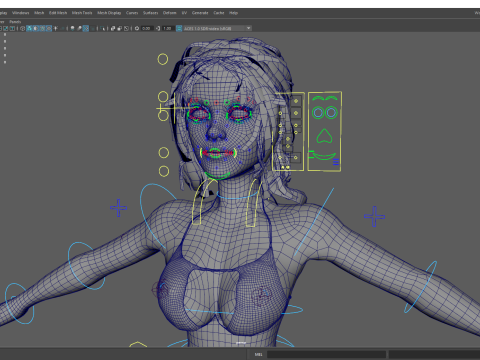Image resolution: width=480 pixels, height=360 pixels.
Task: Open the Mesh menu
Action: 39,13
